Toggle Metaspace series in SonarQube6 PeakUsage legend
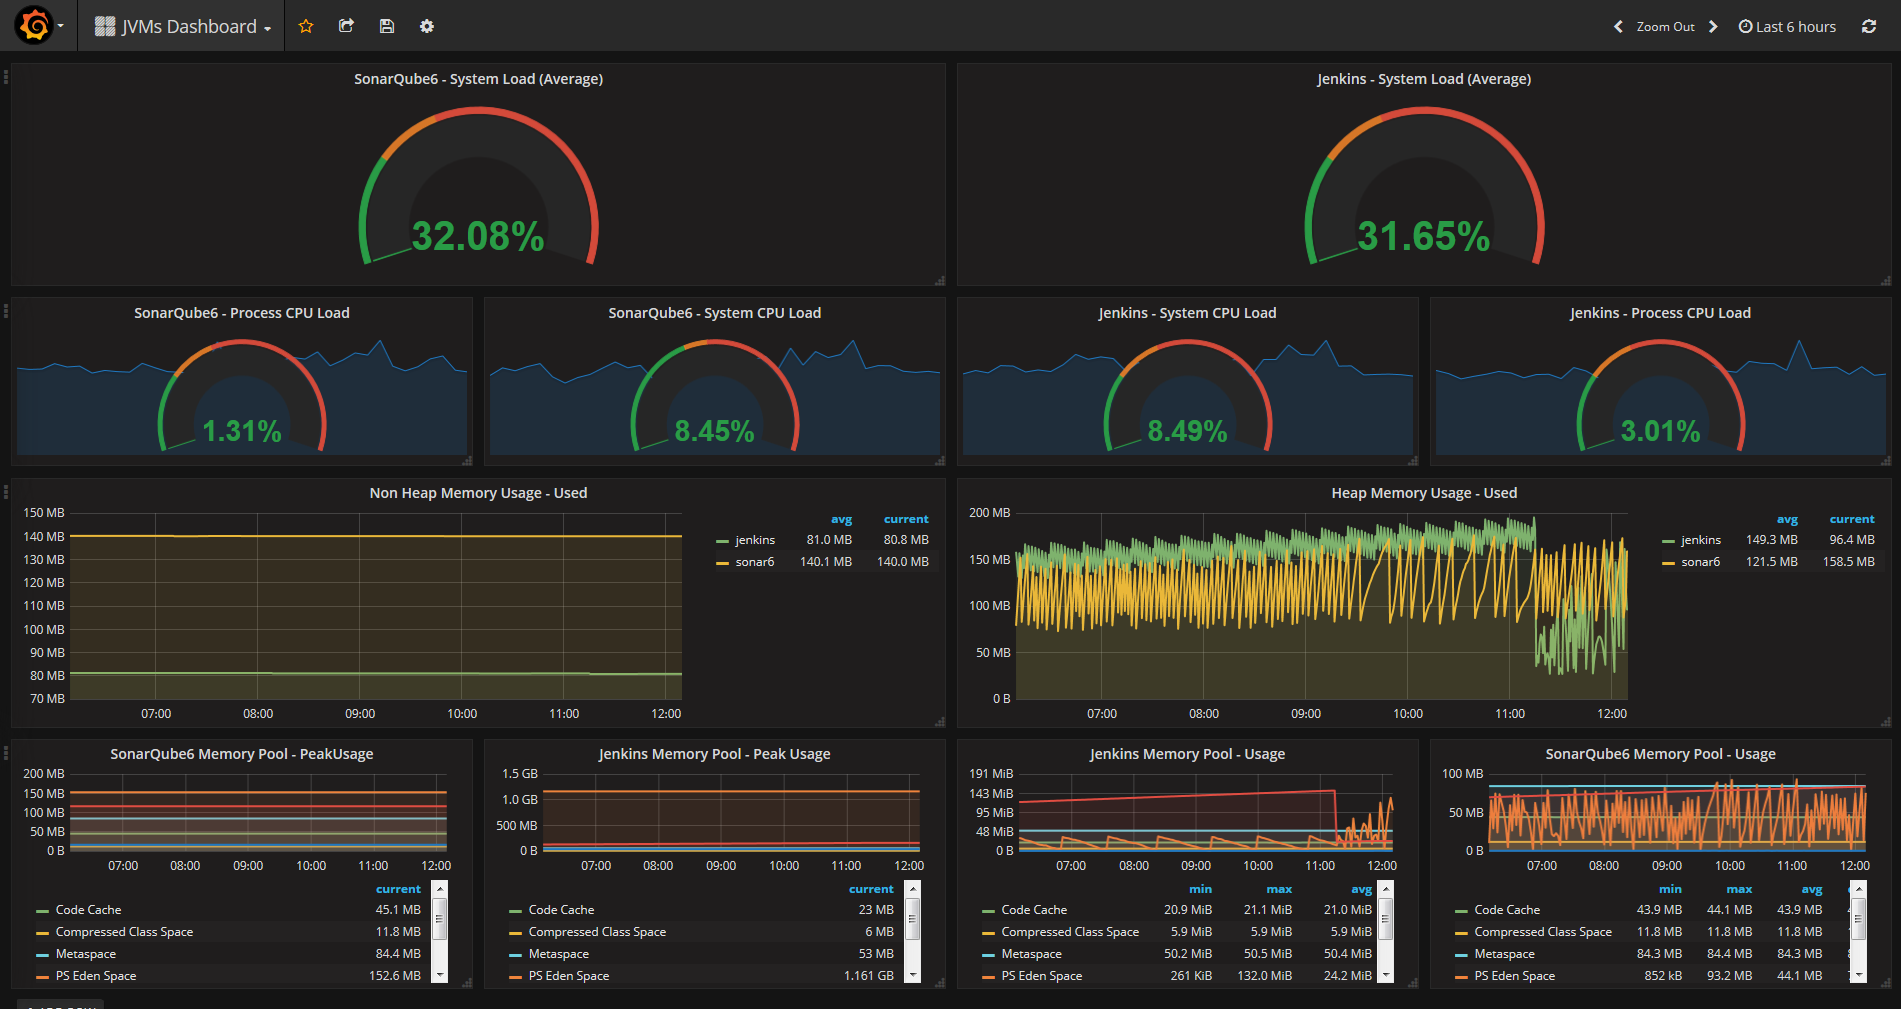The width and height of the screenshot is (1901, 1009). tap(86, 954)
